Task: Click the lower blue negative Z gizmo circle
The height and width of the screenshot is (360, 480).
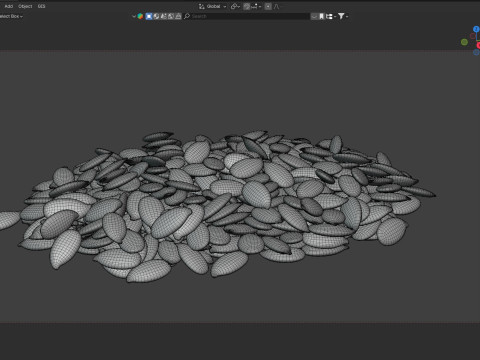Action: [x=476, y=52]
